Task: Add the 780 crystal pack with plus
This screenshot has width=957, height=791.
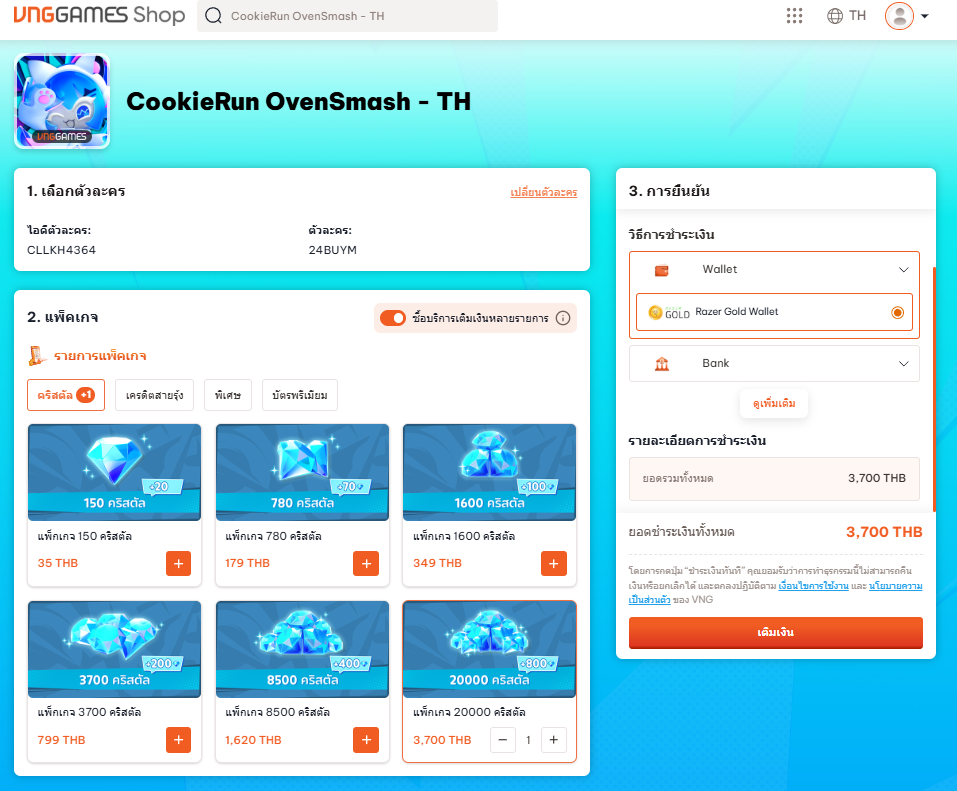Action: (x=366, y=563)
